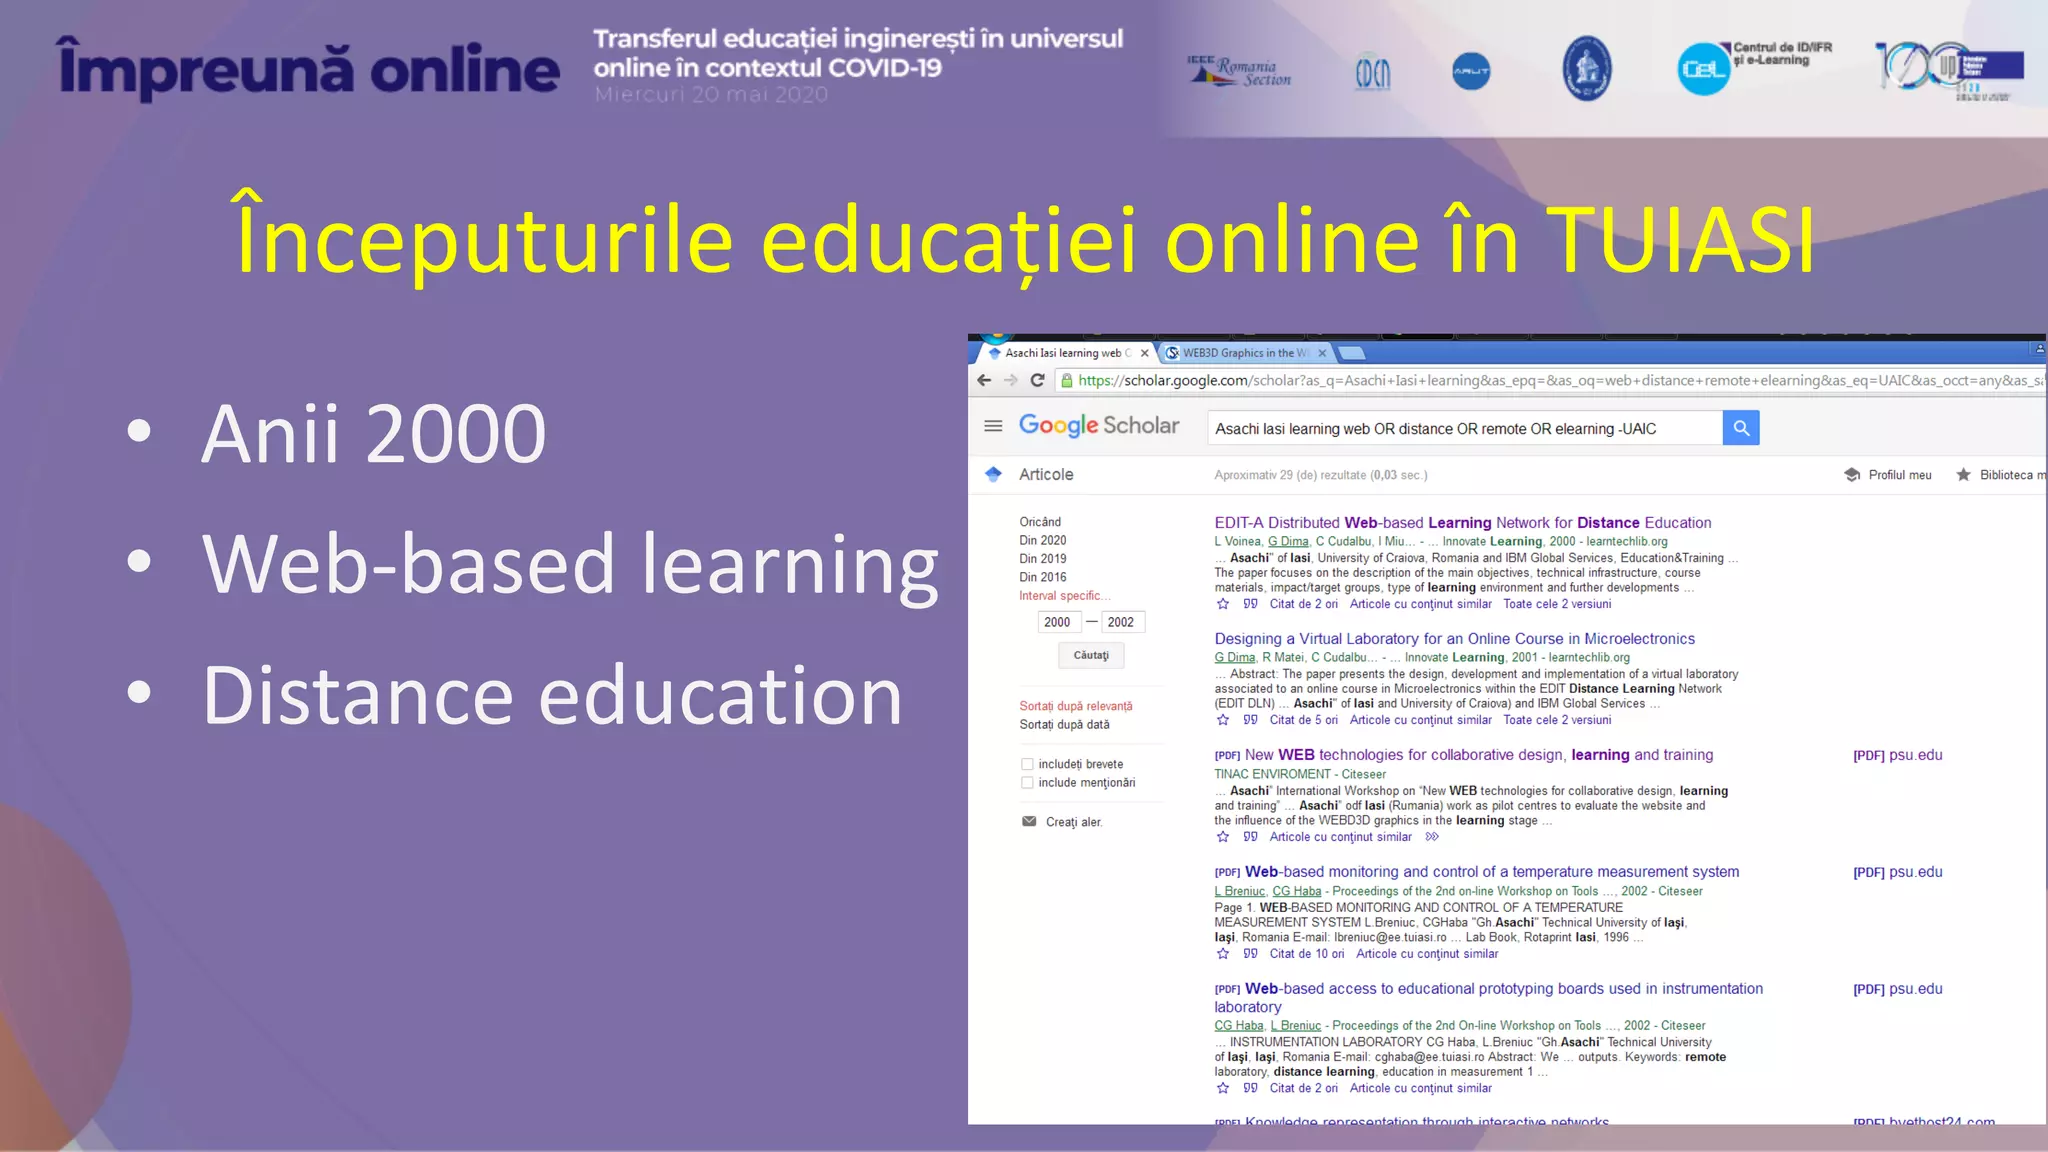The width and height of the screenshot is (2048, 1152).
Task: Star the temperature measurement system result
Action: [1222, 954]
